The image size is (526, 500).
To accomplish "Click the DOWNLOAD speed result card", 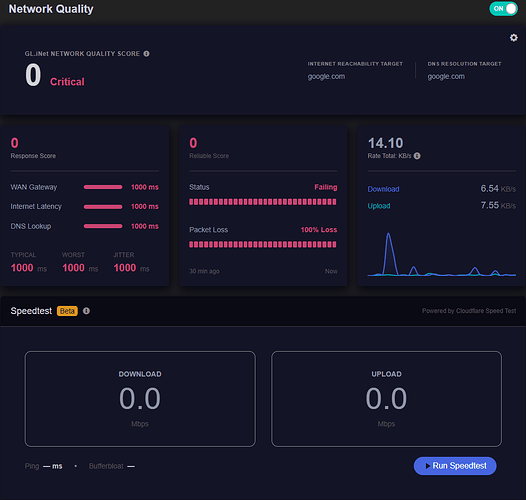I will tap(140, 399).
